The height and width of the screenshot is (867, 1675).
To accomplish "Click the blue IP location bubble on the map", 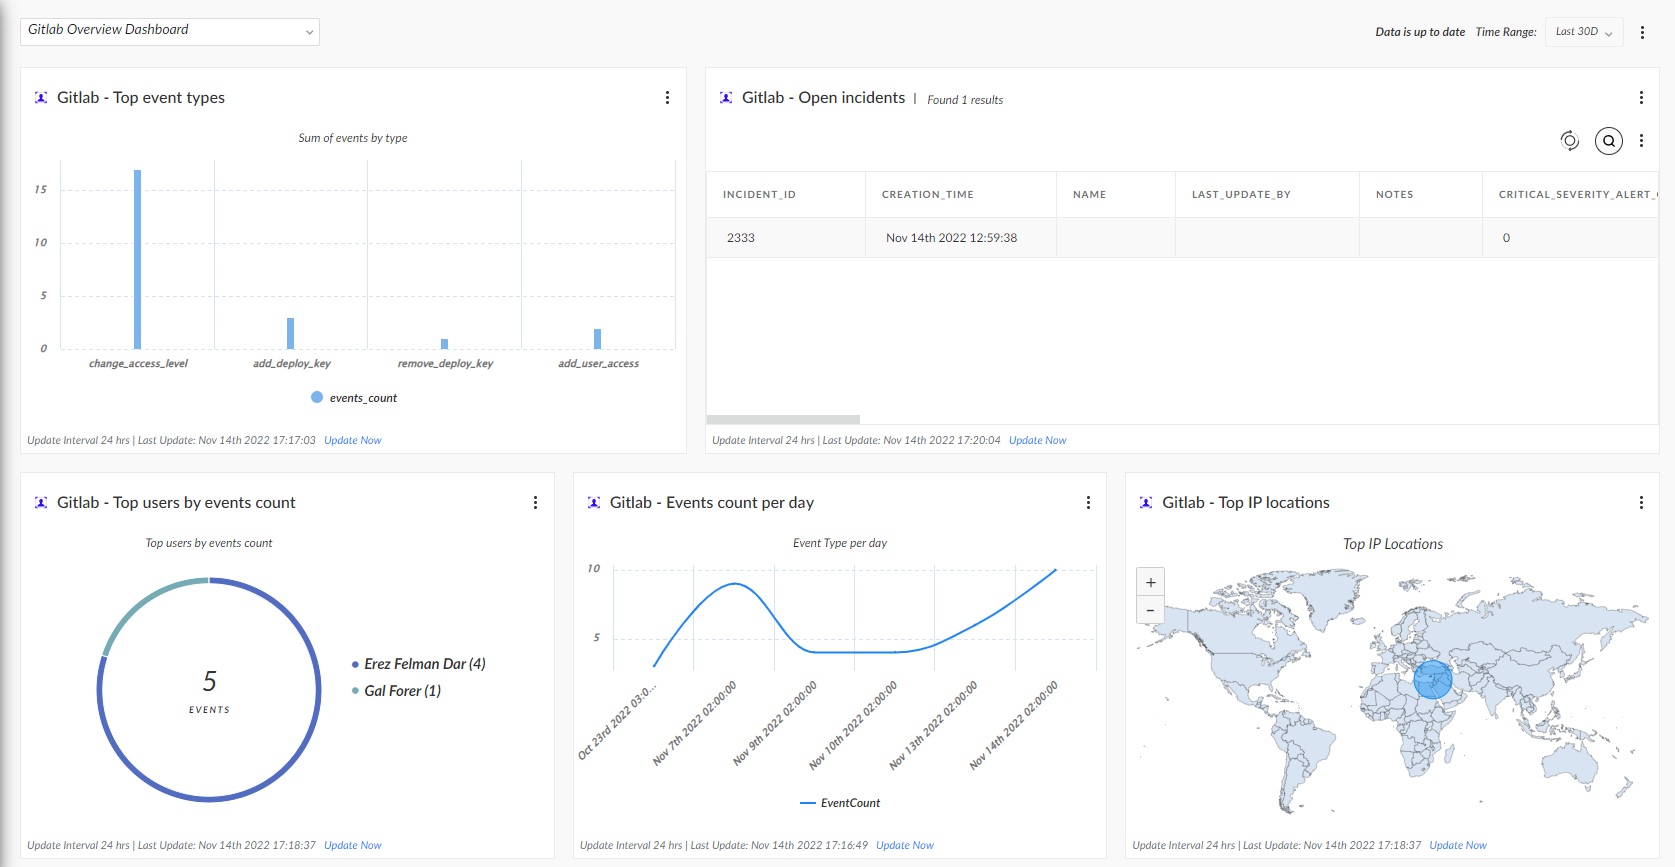I will point(1433,680).
